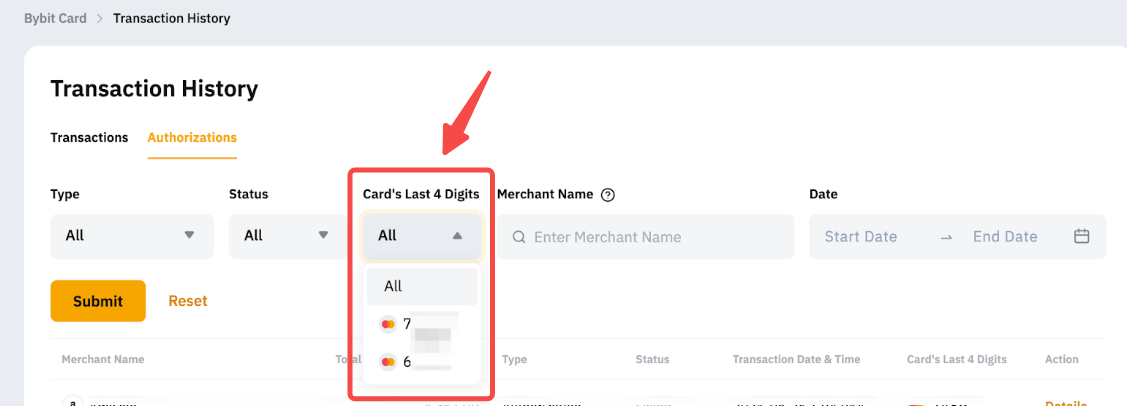Click Mastercard logo of card starting with 7
This screenshot has height=406, width=1127.
coord(388,324)
